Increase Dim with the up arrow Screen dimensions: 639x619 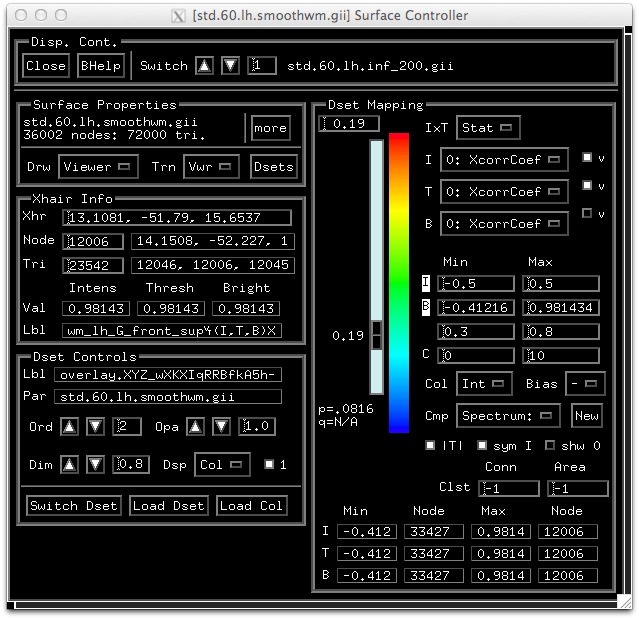click(x=69, y=464)
